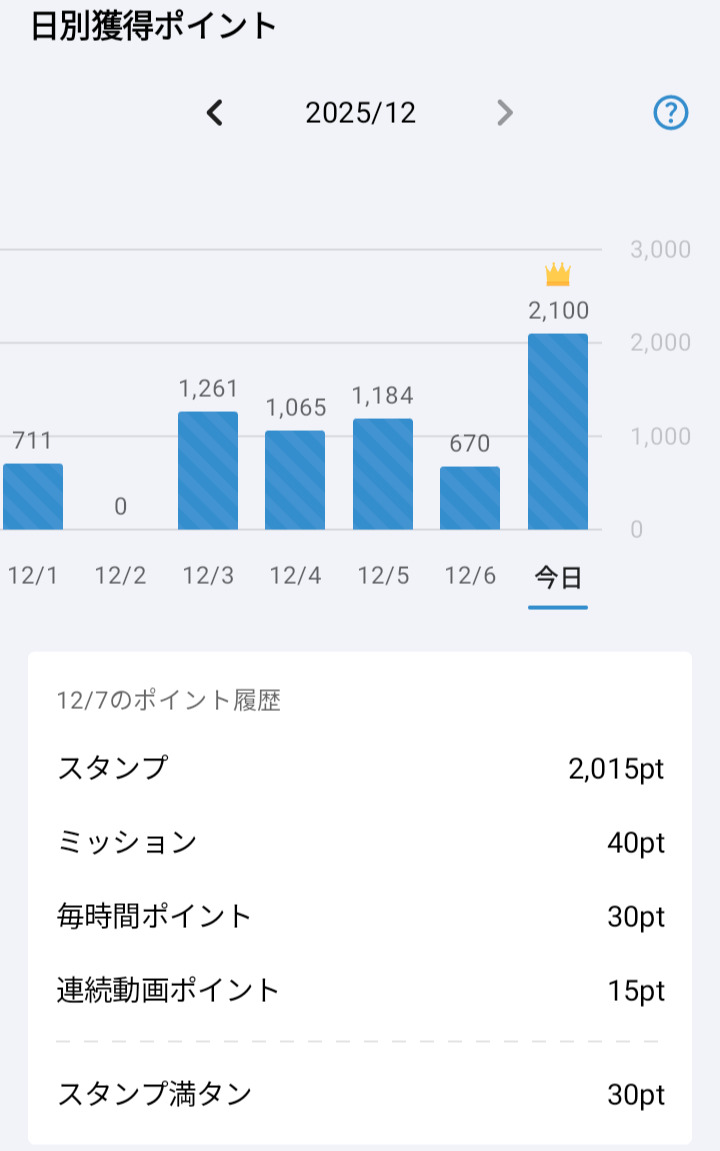Viewport: 720px width, 1151px height.
Task: Switch to the 12/2 date label
Action: point(120,577)
